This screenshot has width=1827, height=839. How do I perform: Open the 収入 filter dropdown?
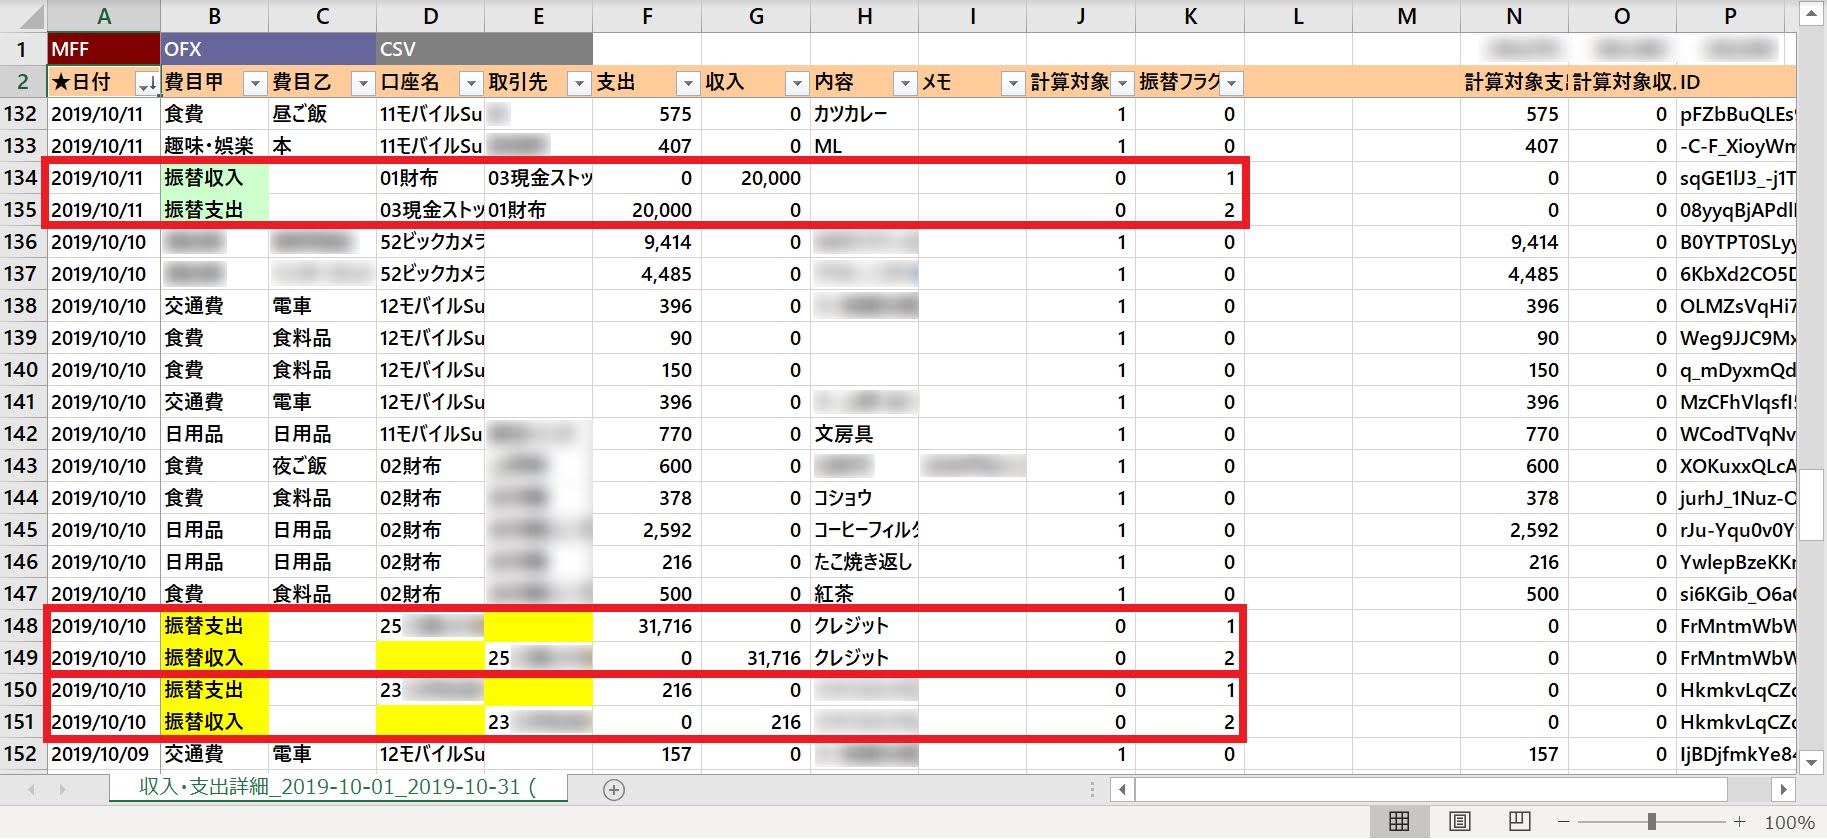point(797,83)
